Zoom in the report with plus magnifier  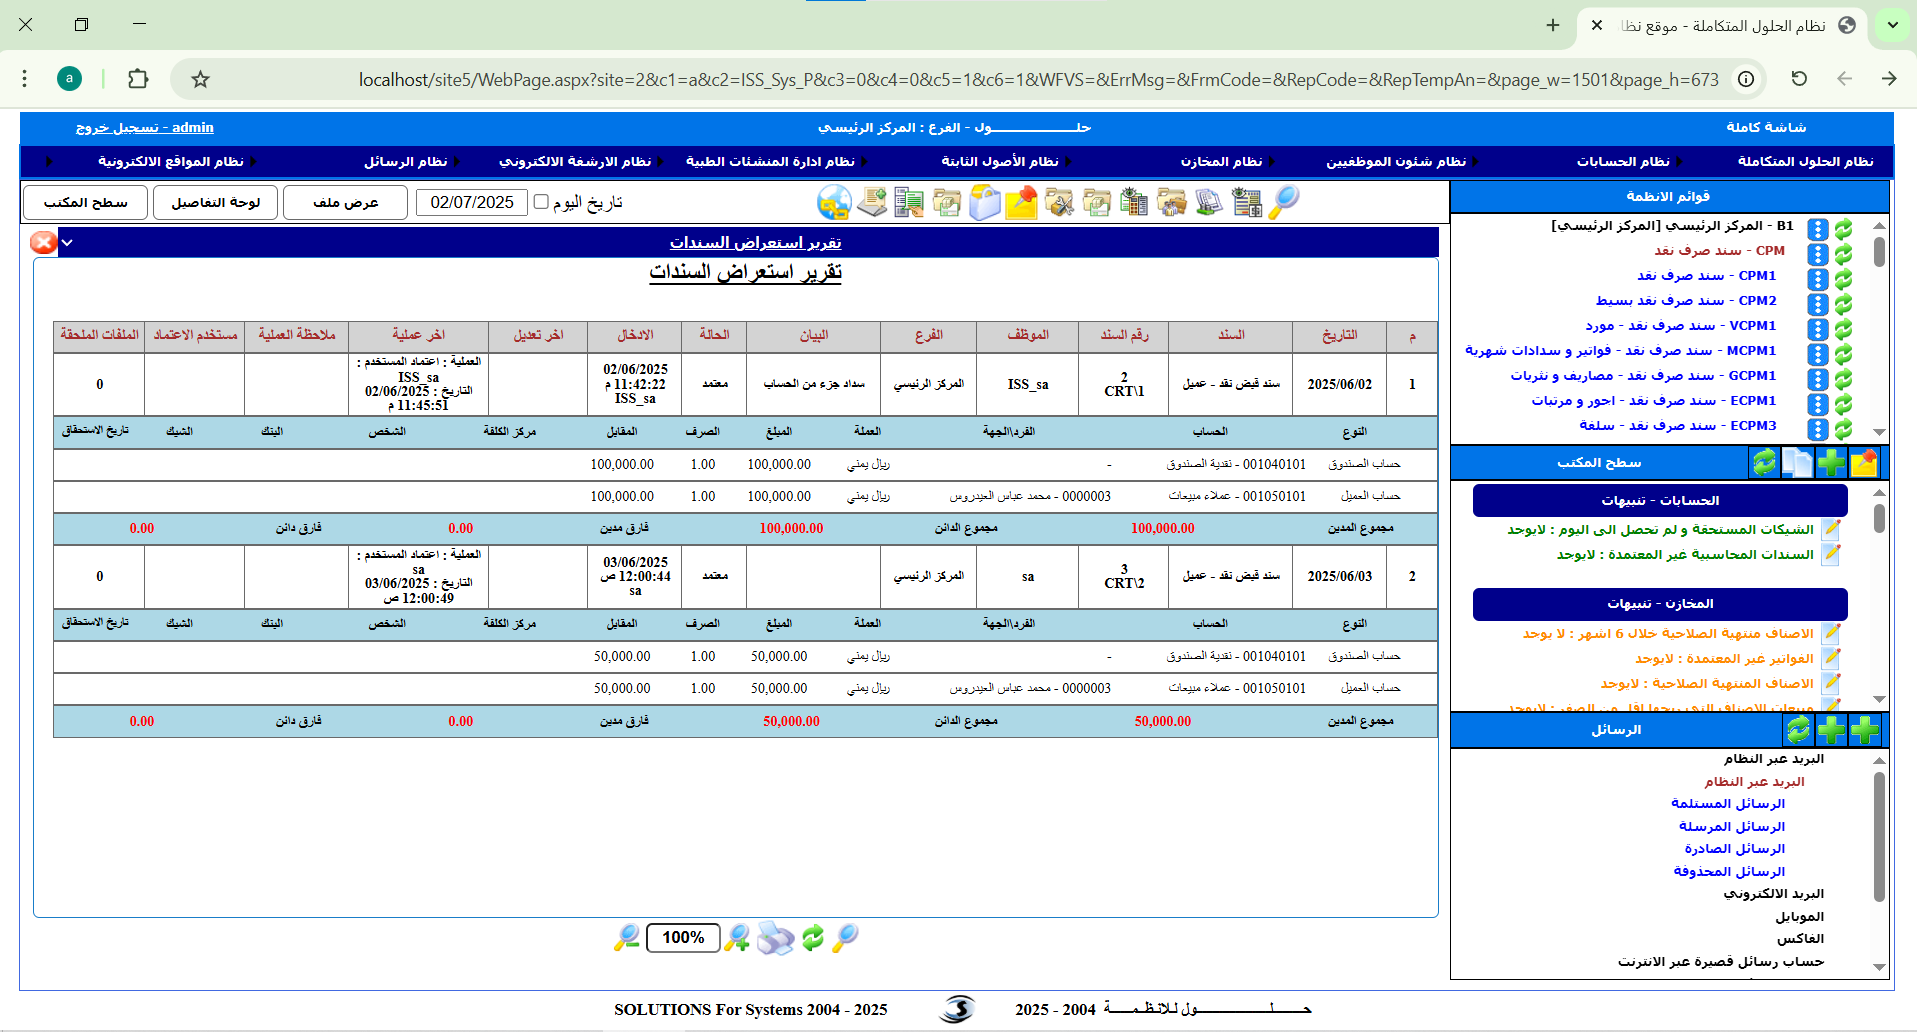coord(737,938)
